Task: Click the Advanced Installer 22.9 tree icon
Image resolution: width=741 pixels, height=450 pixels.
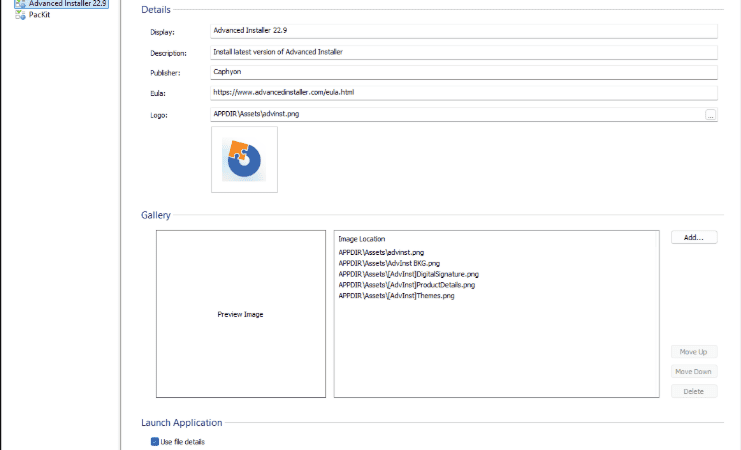Action: click(x=20, y=3)
